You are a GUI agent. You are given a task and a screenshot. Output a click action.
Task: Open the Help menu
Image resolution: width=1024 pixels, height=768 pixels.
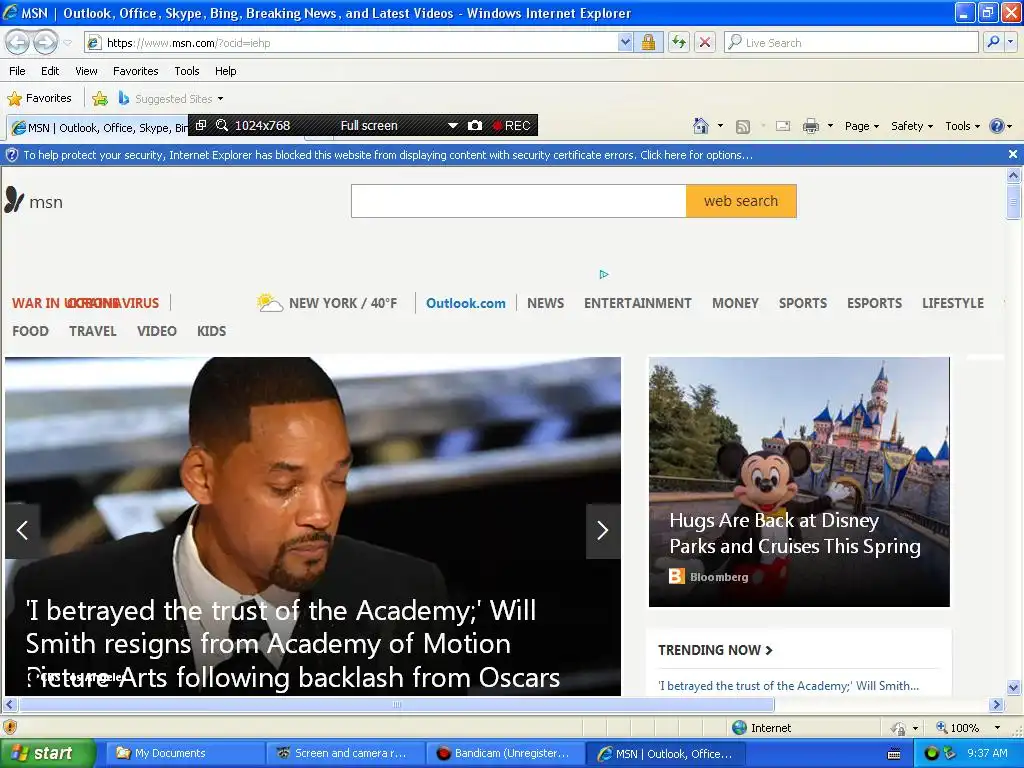pyautogui.click(x=225, y=71)
